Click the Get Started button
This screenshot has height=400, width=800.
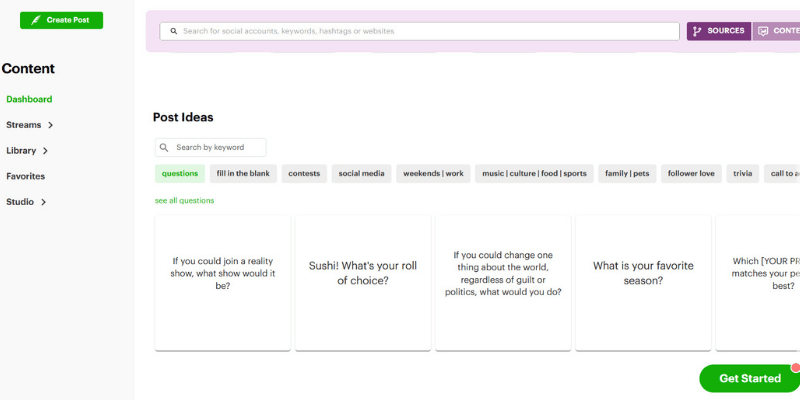click(x=749, y=379)
